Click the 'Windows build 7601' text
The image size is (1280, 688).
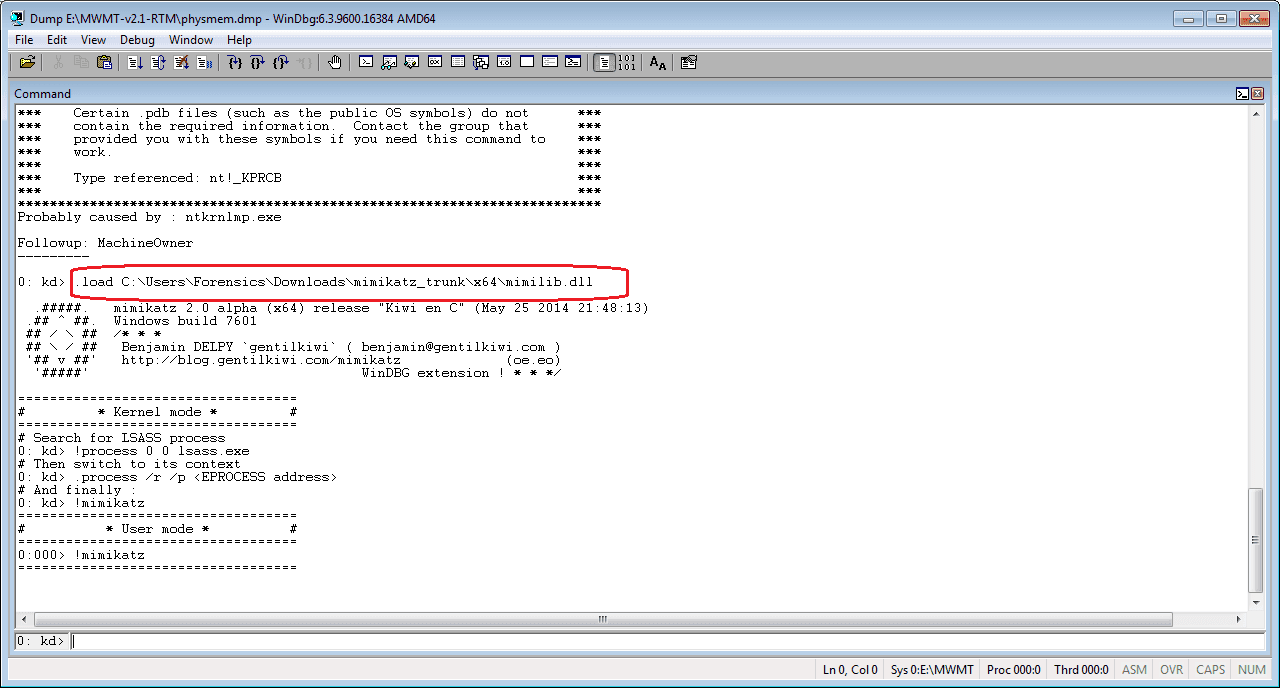click(x=185, y=321)
